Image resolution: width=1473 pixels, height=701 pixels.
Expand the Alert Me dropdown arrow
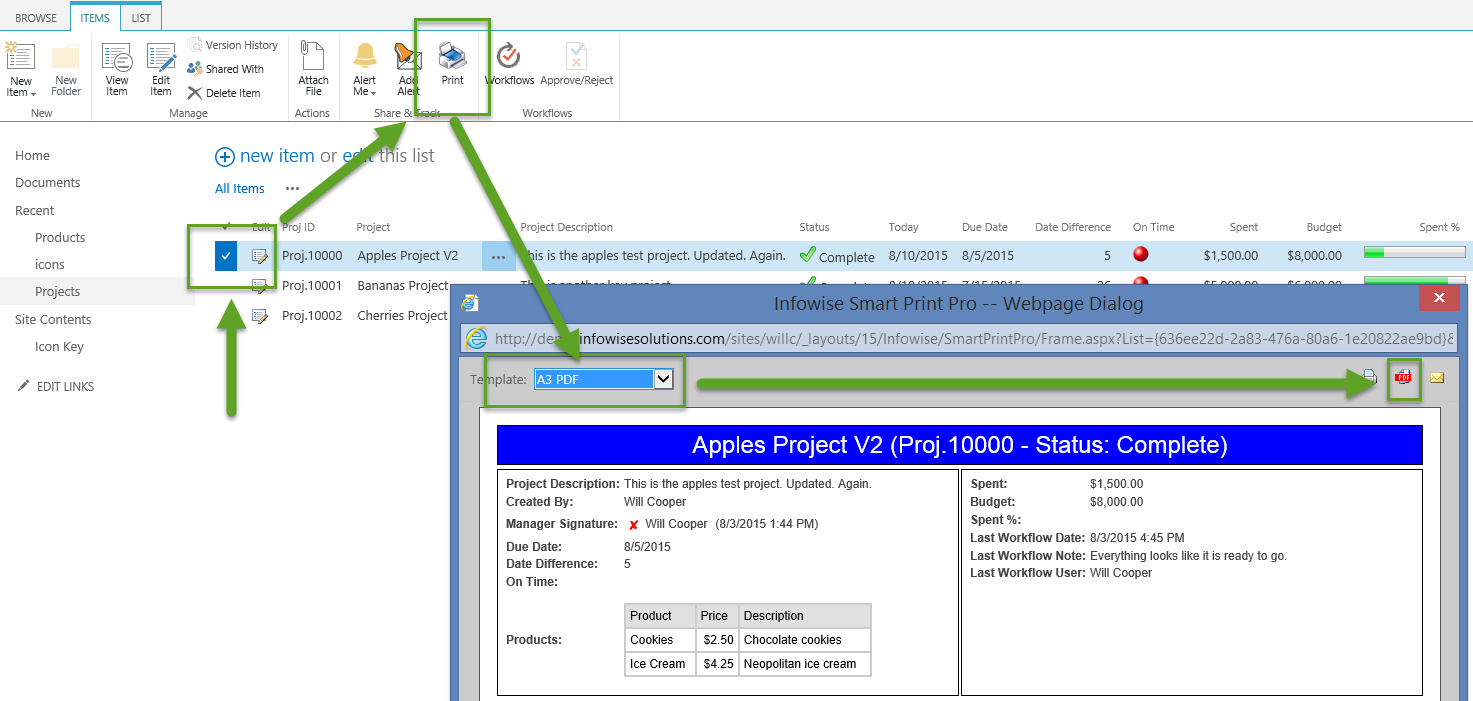(x=374, y=94)
